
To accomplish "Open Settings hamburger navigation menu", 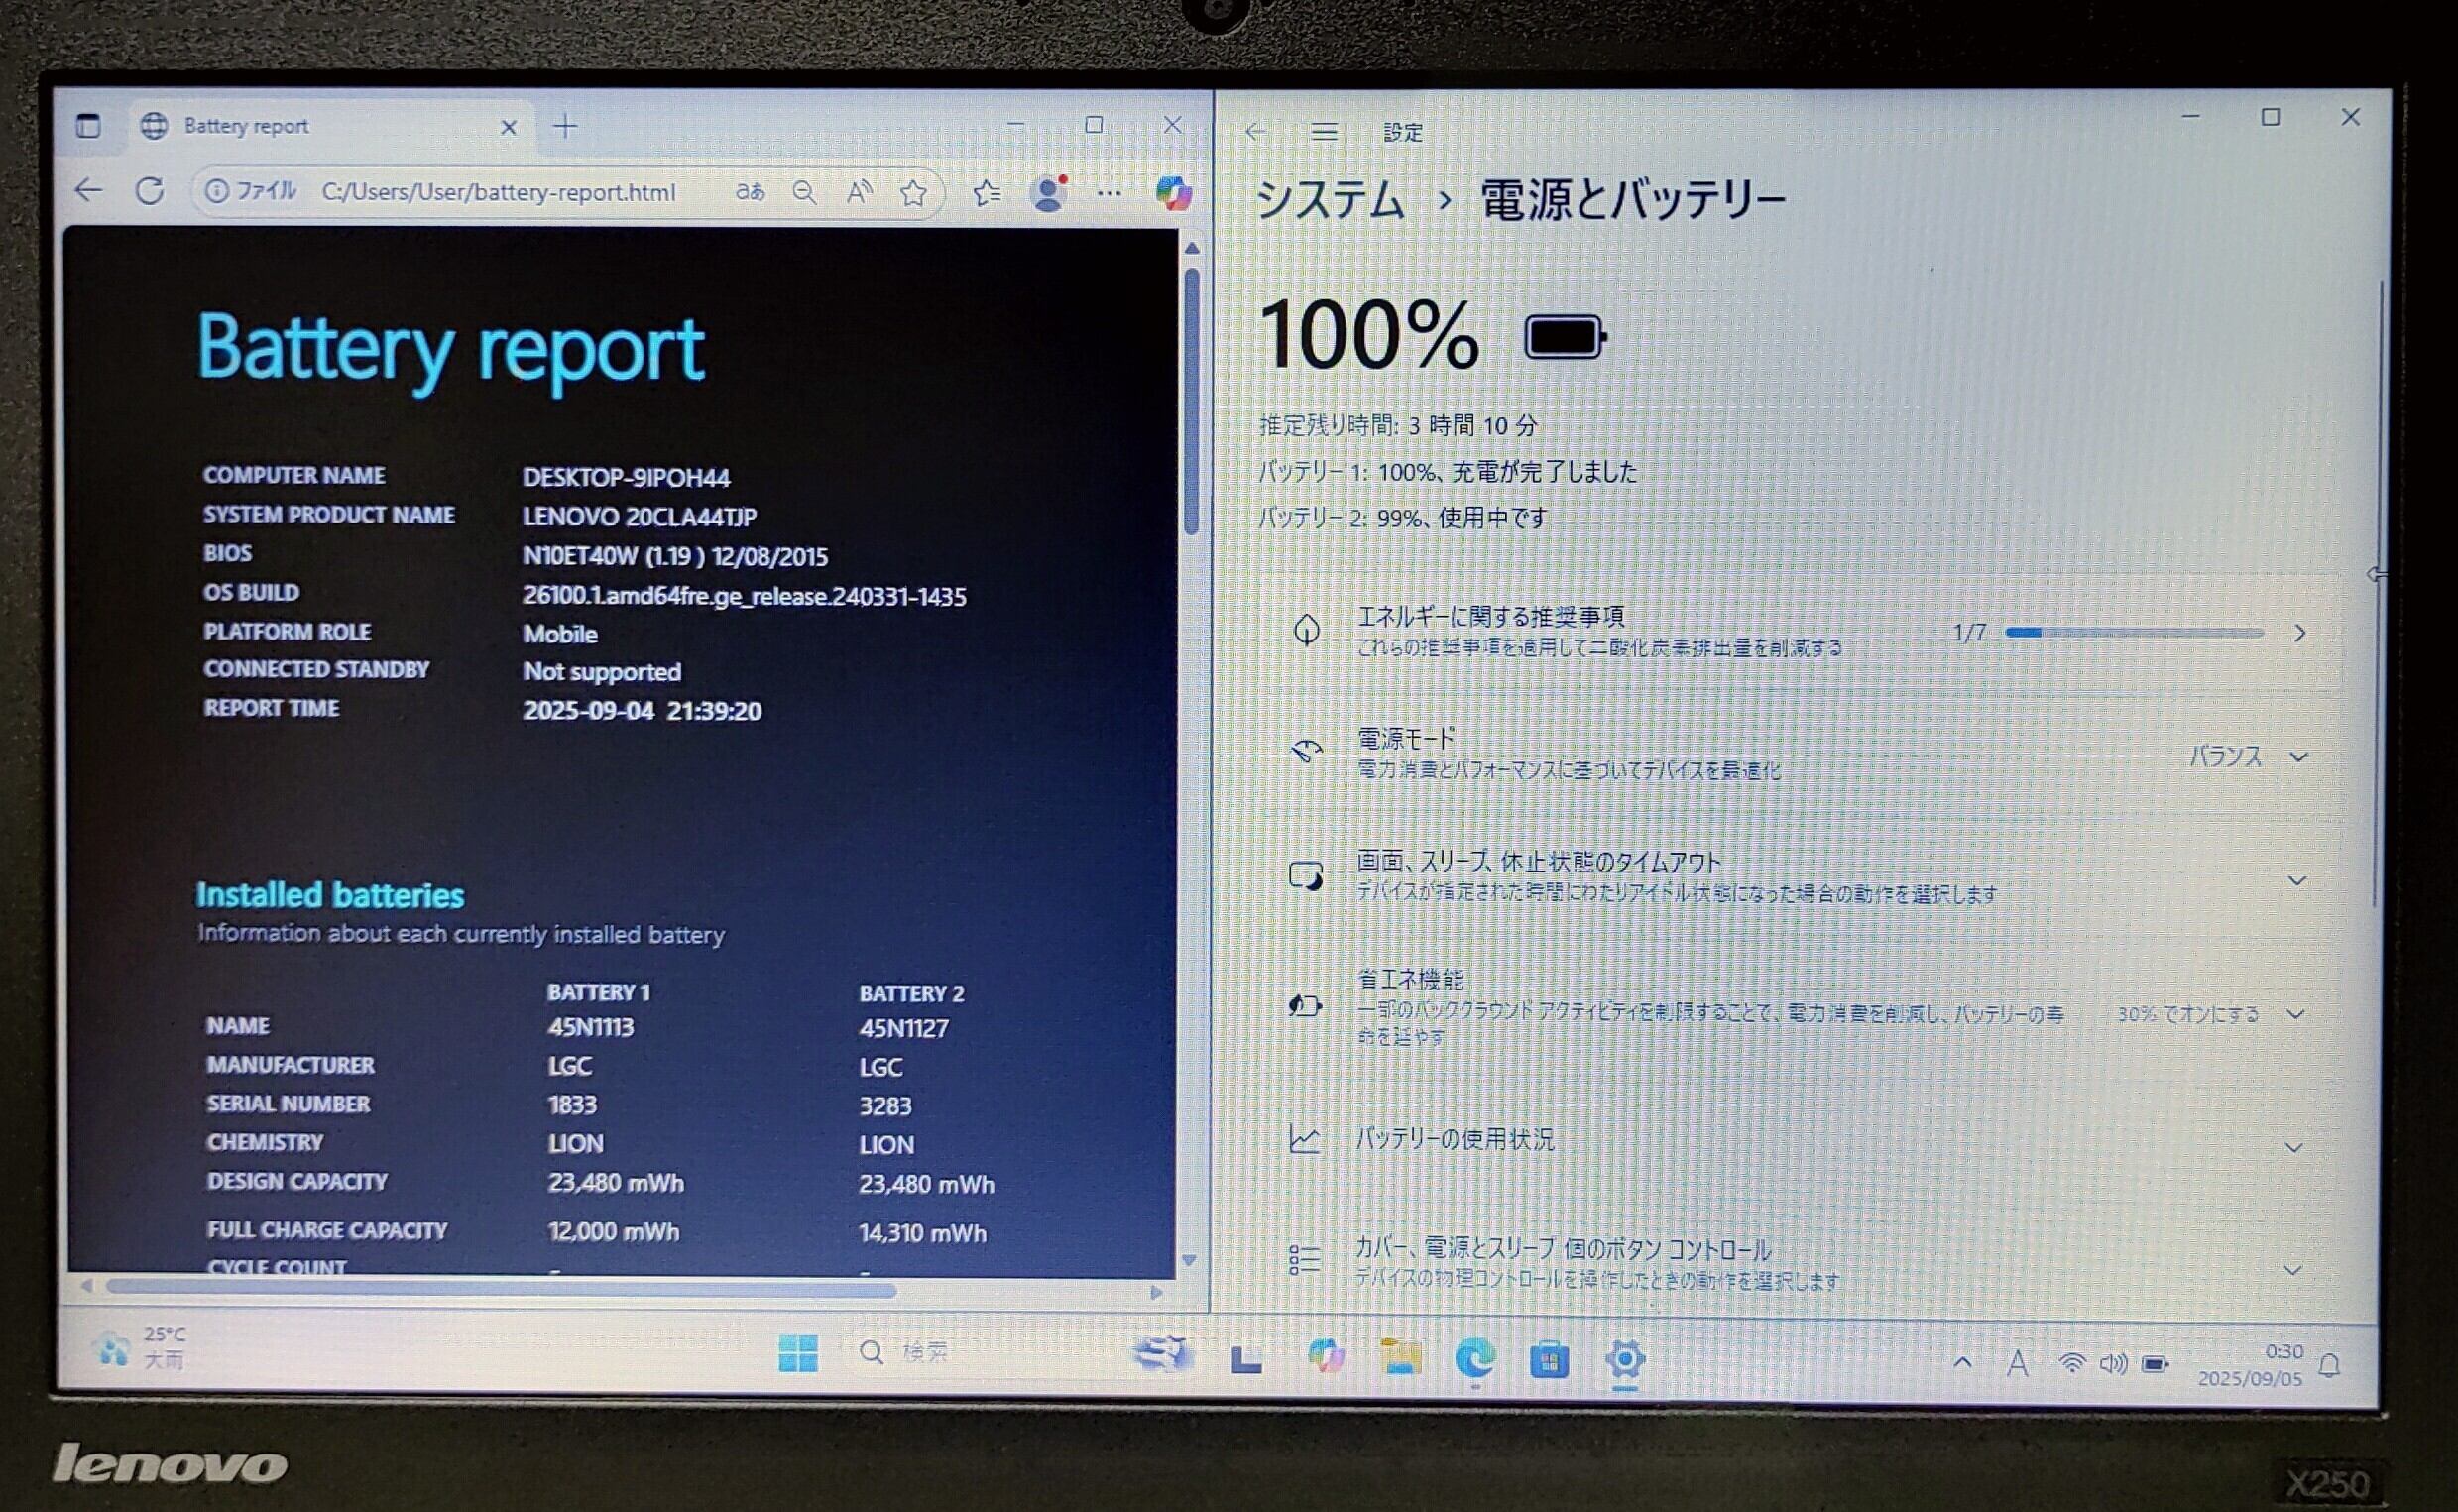I will pyautogui.click(x=1324, y=132).
